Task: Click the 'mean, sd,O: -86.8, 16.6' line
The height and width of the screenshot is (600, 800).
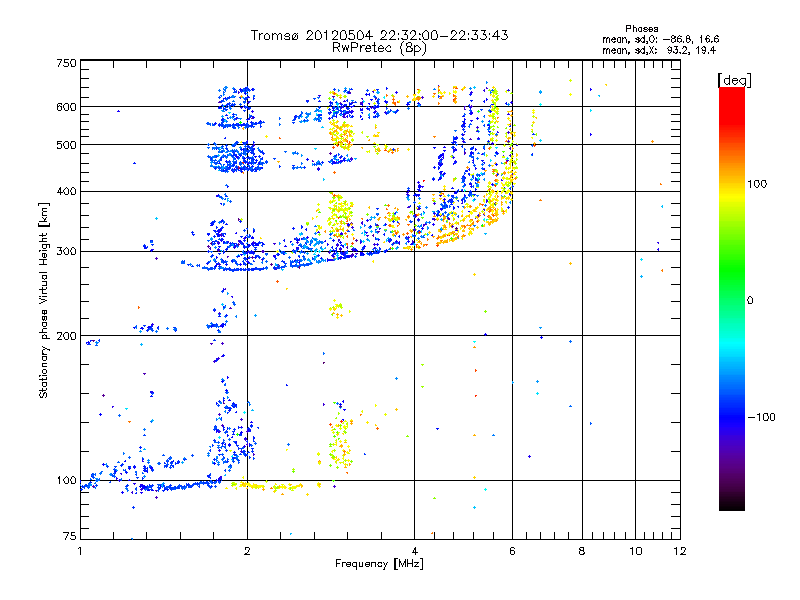Action: 661,39
